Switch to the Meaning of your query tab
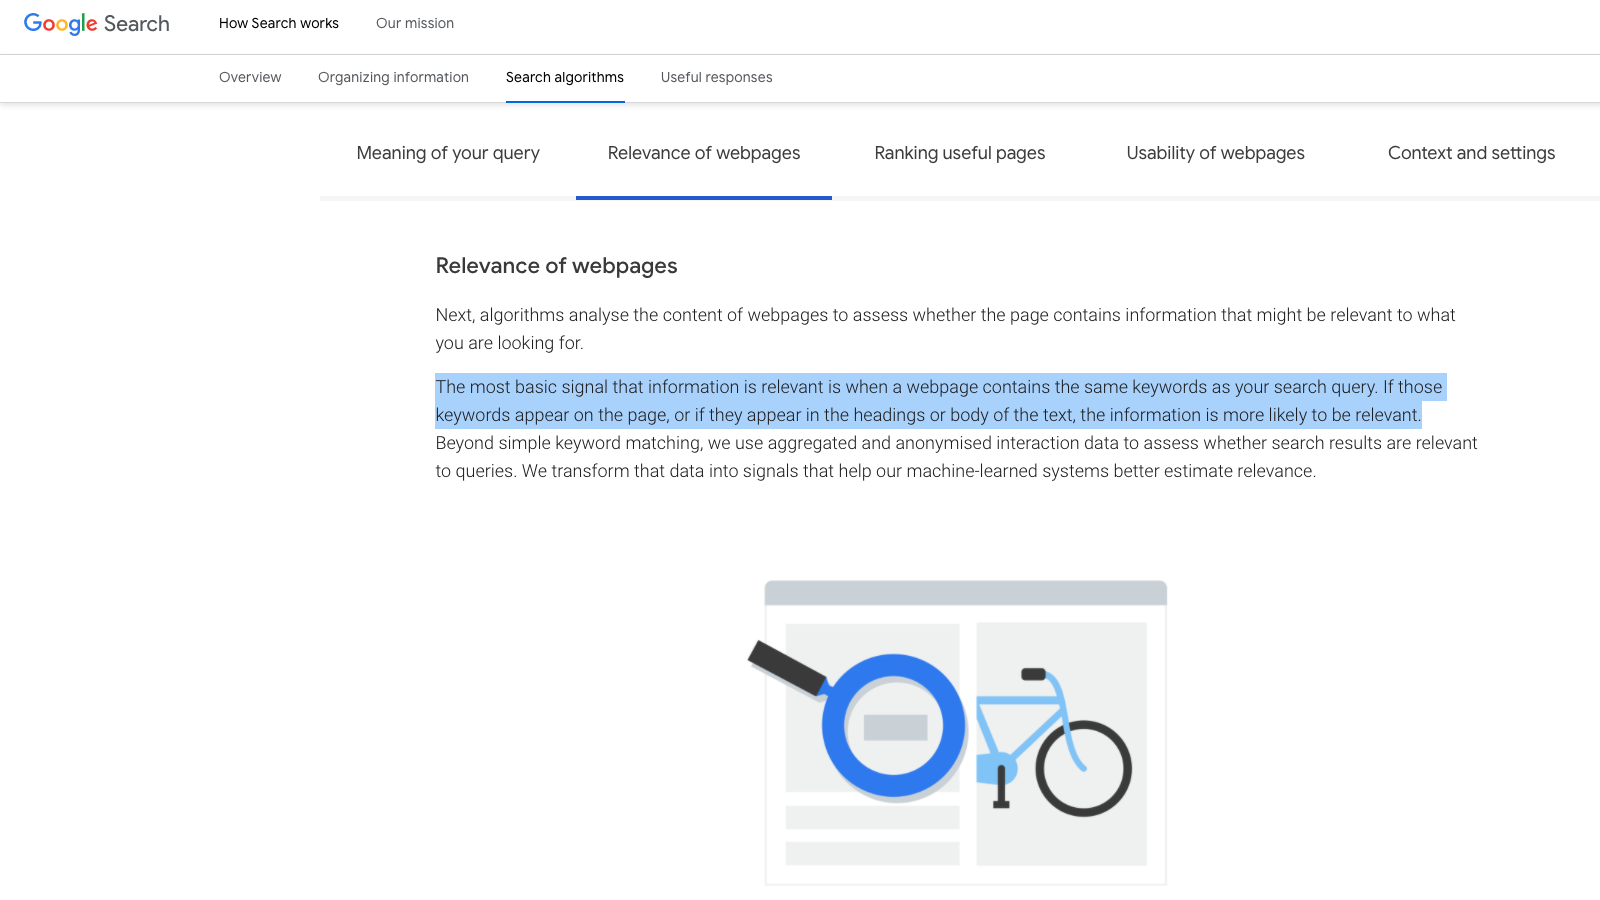 [x=448, y=153]
